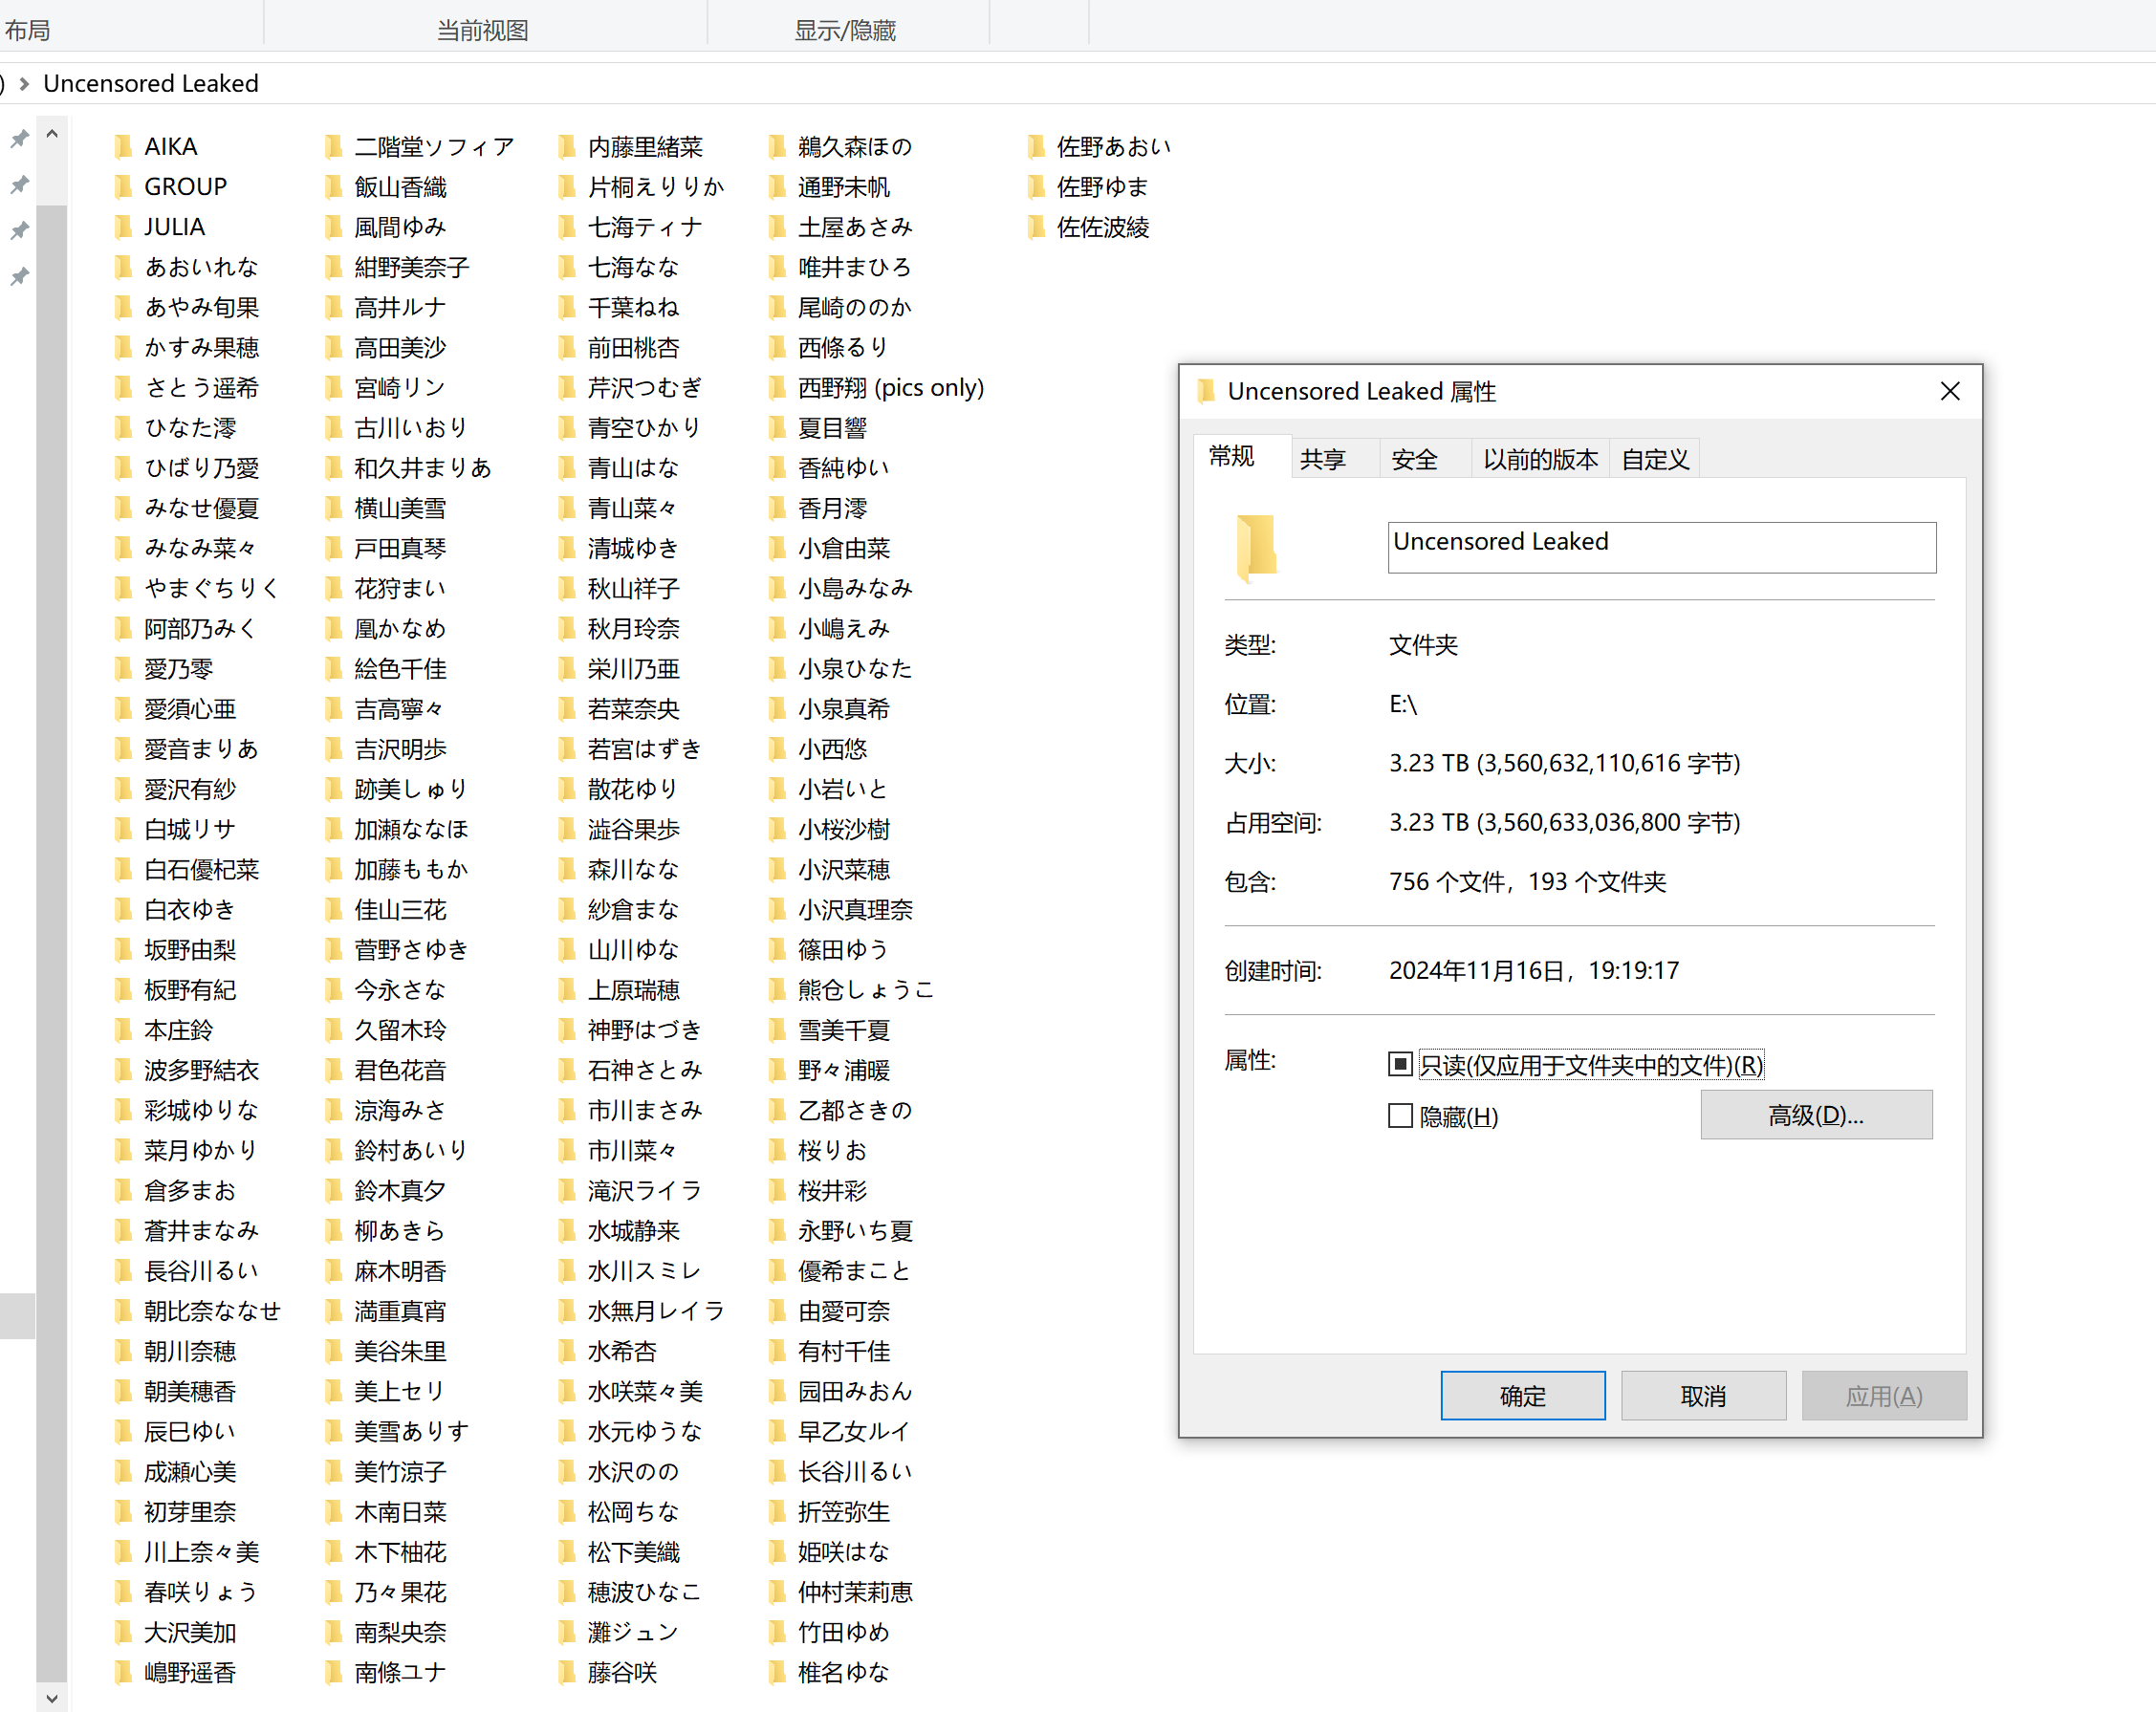This screenshot has height=1712, width=2156.
Task: Open '安全' tab in properties dialog
Action: (1418, 459)
